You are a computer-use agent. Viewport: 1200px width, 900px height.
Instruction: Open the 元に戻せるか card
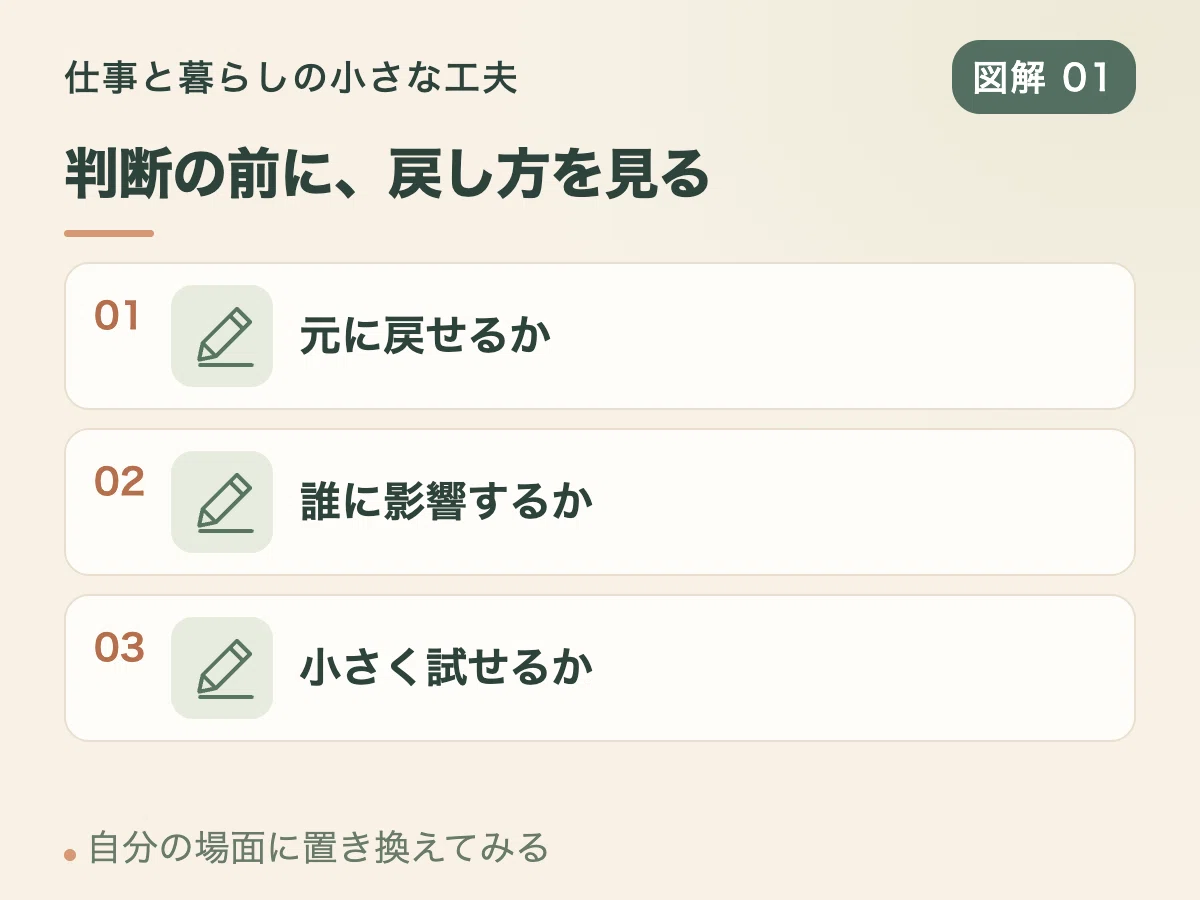coord(600,336)
